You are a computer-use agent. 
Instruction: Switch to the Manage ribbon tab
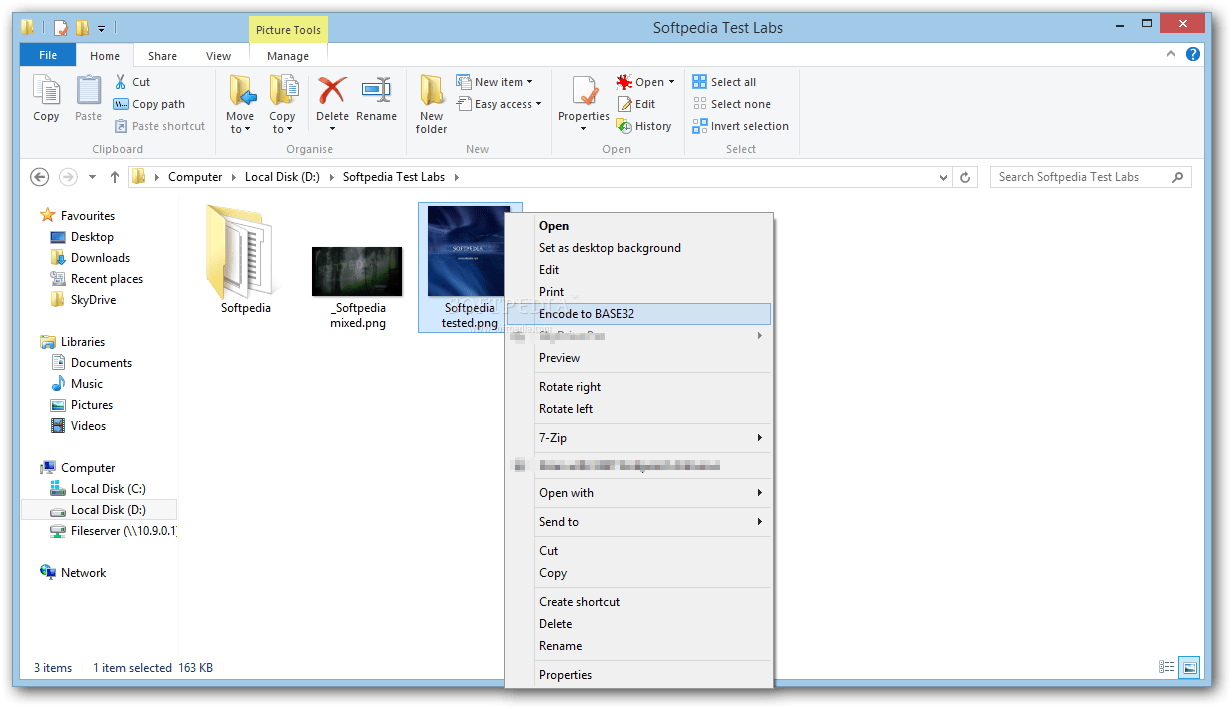(x=288, y=56)
